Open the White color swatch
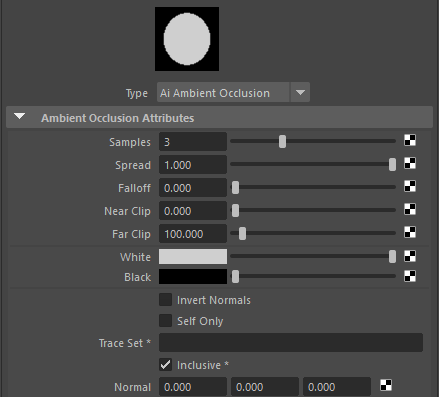The image size is (439, 397). click(193, 257)
